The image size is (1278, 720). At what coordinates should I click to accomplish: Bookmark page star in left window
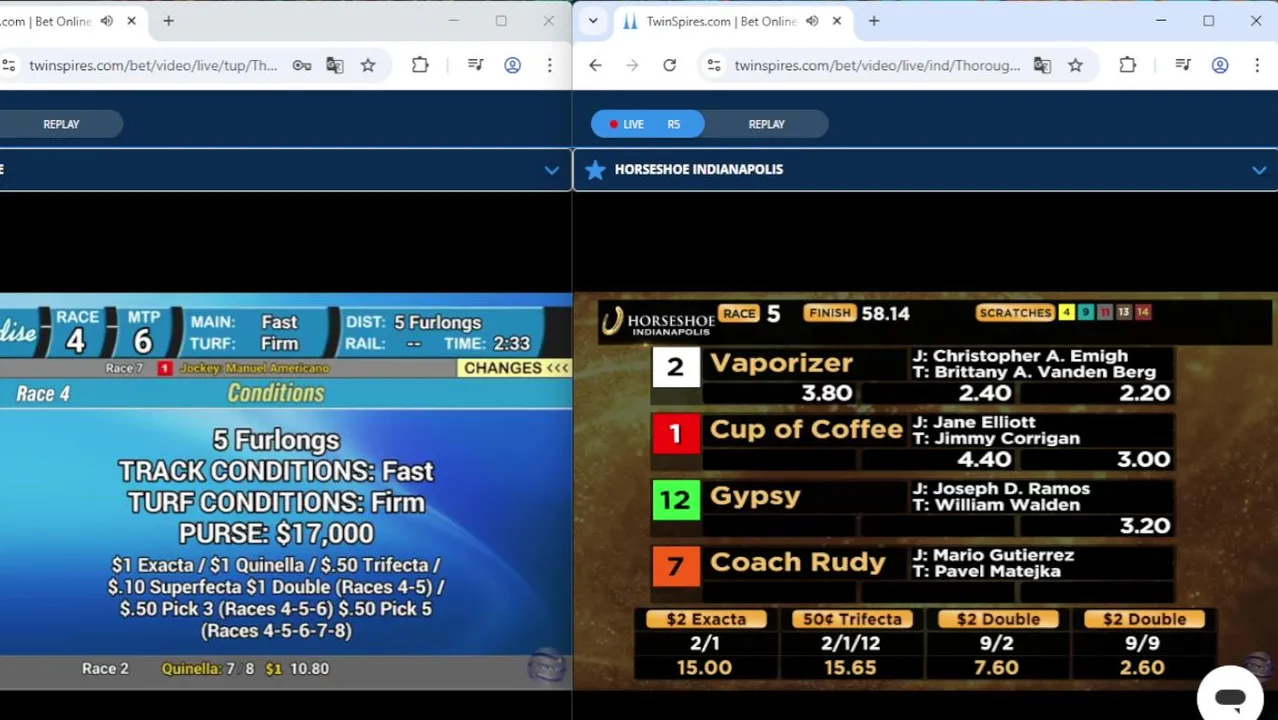pos(368,65)
